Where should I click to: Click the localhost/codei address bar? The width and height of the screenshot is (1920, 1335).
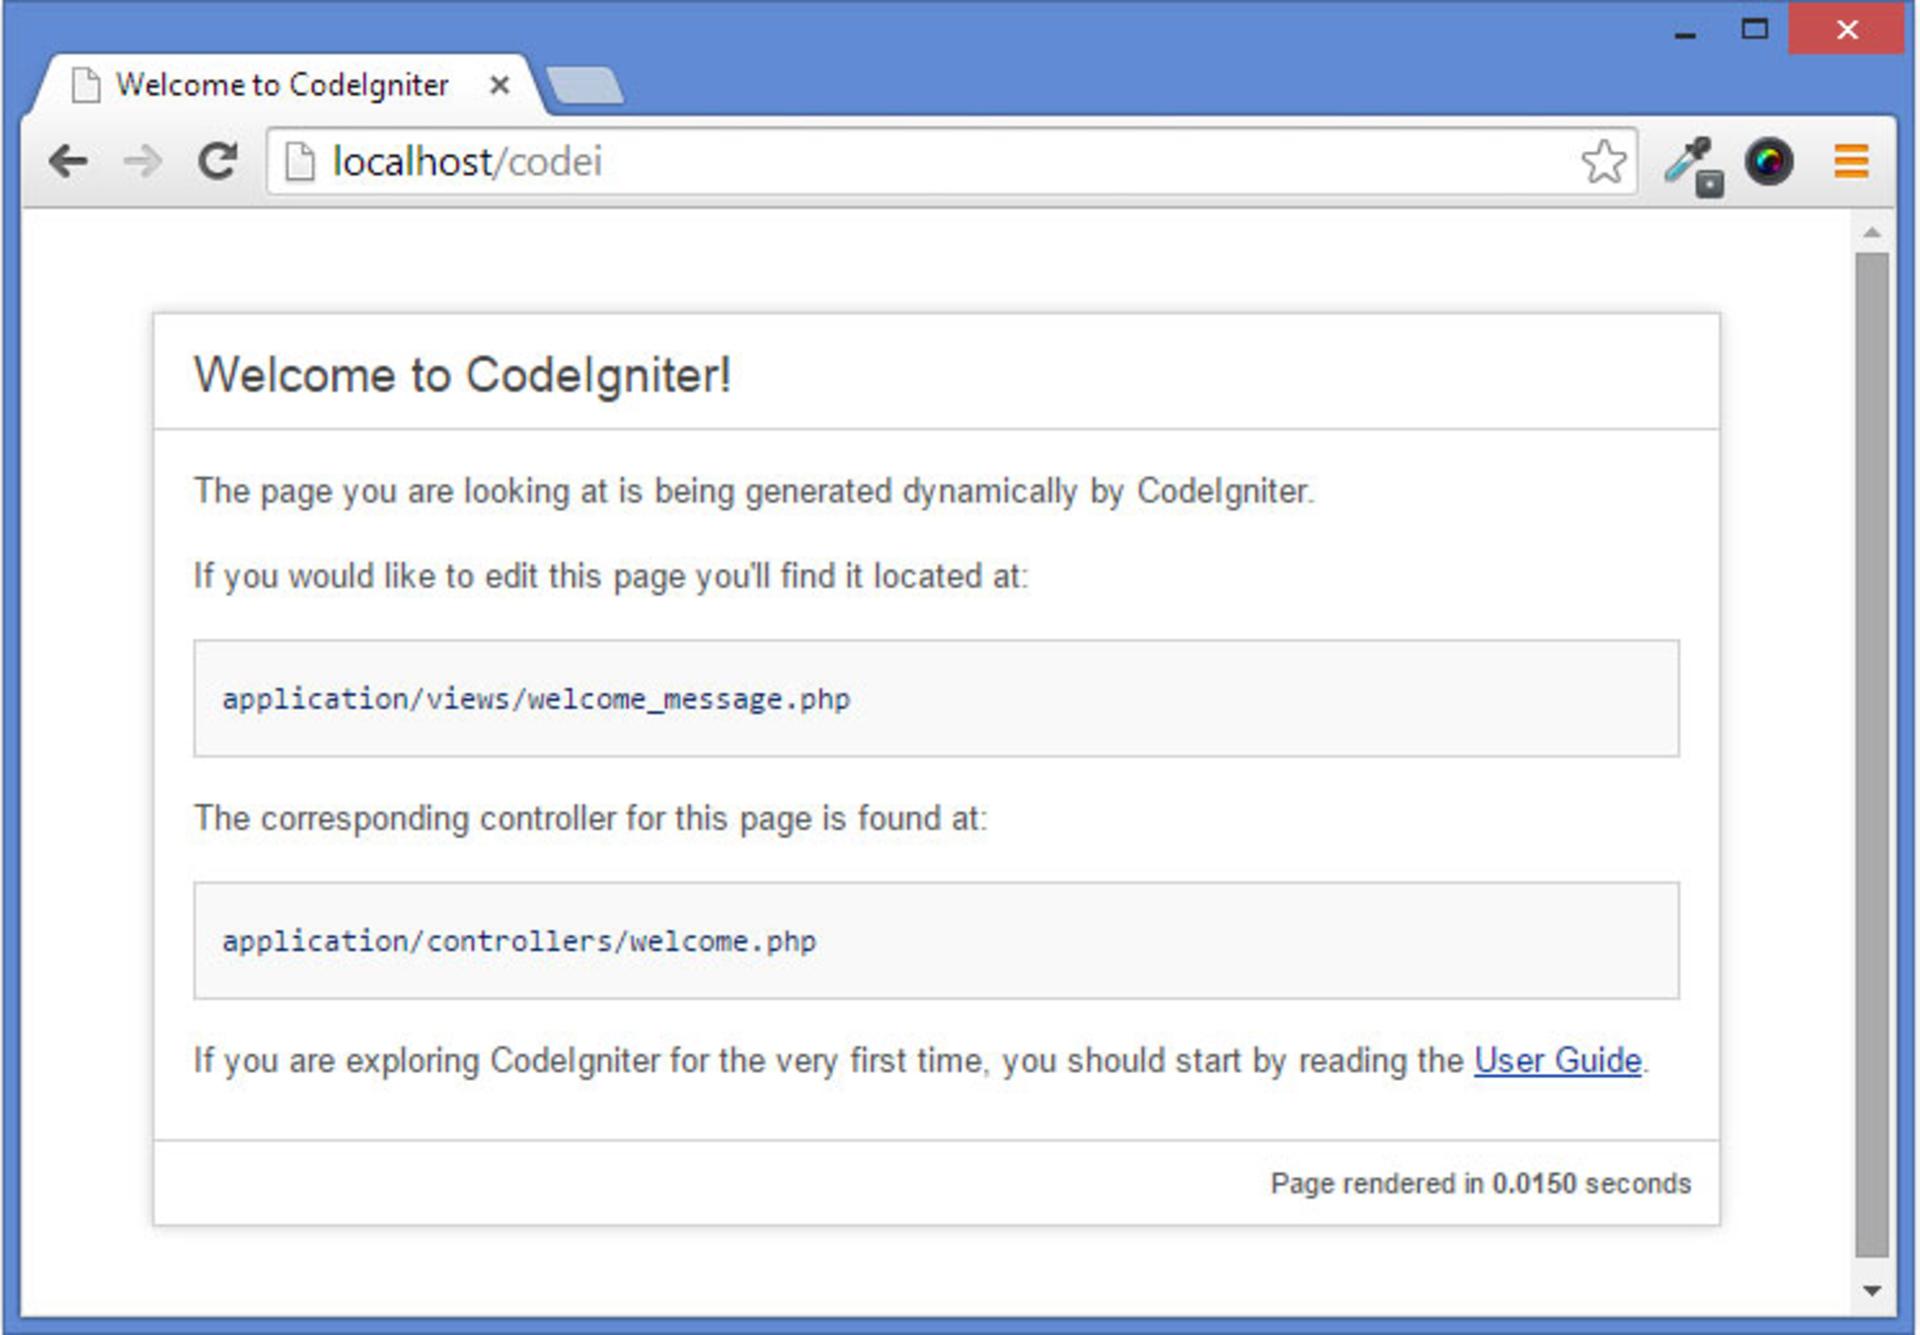point(950,161)
